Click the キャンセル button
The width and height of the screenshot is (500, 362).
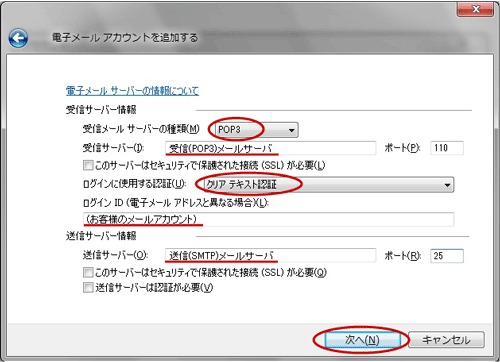pos(446,340)
